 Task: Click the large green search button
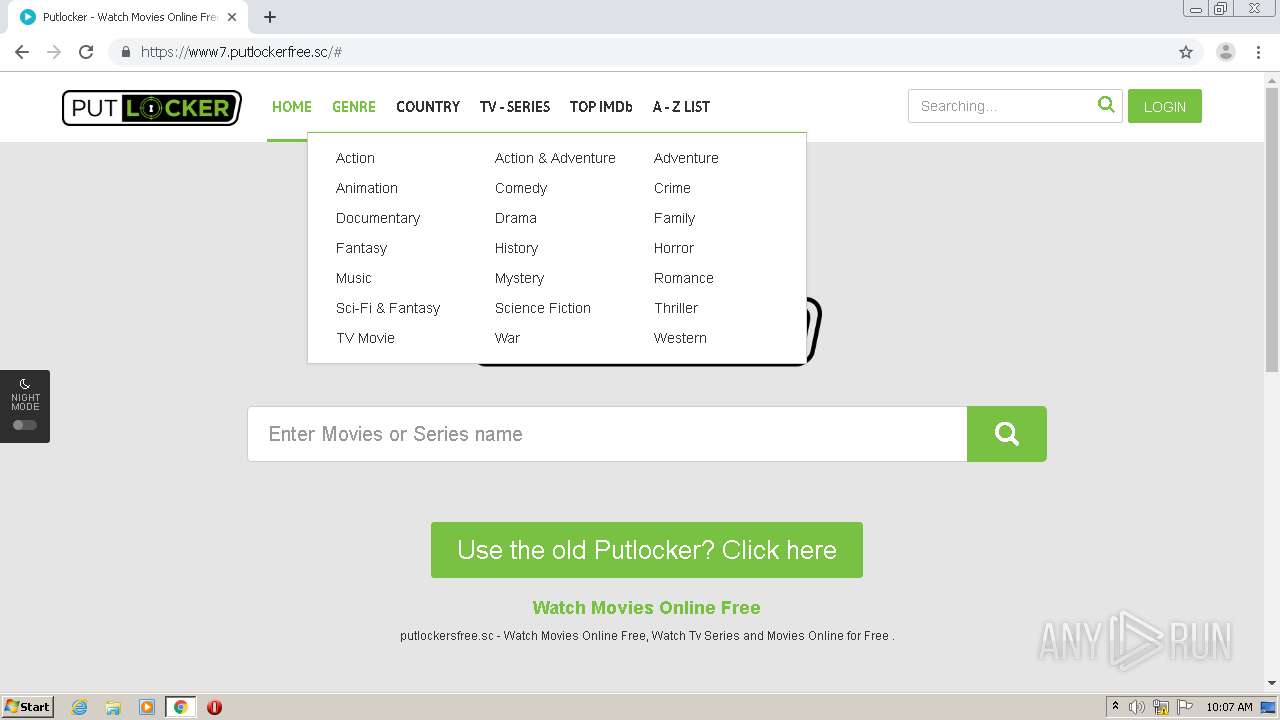[x=1007, y=434]
